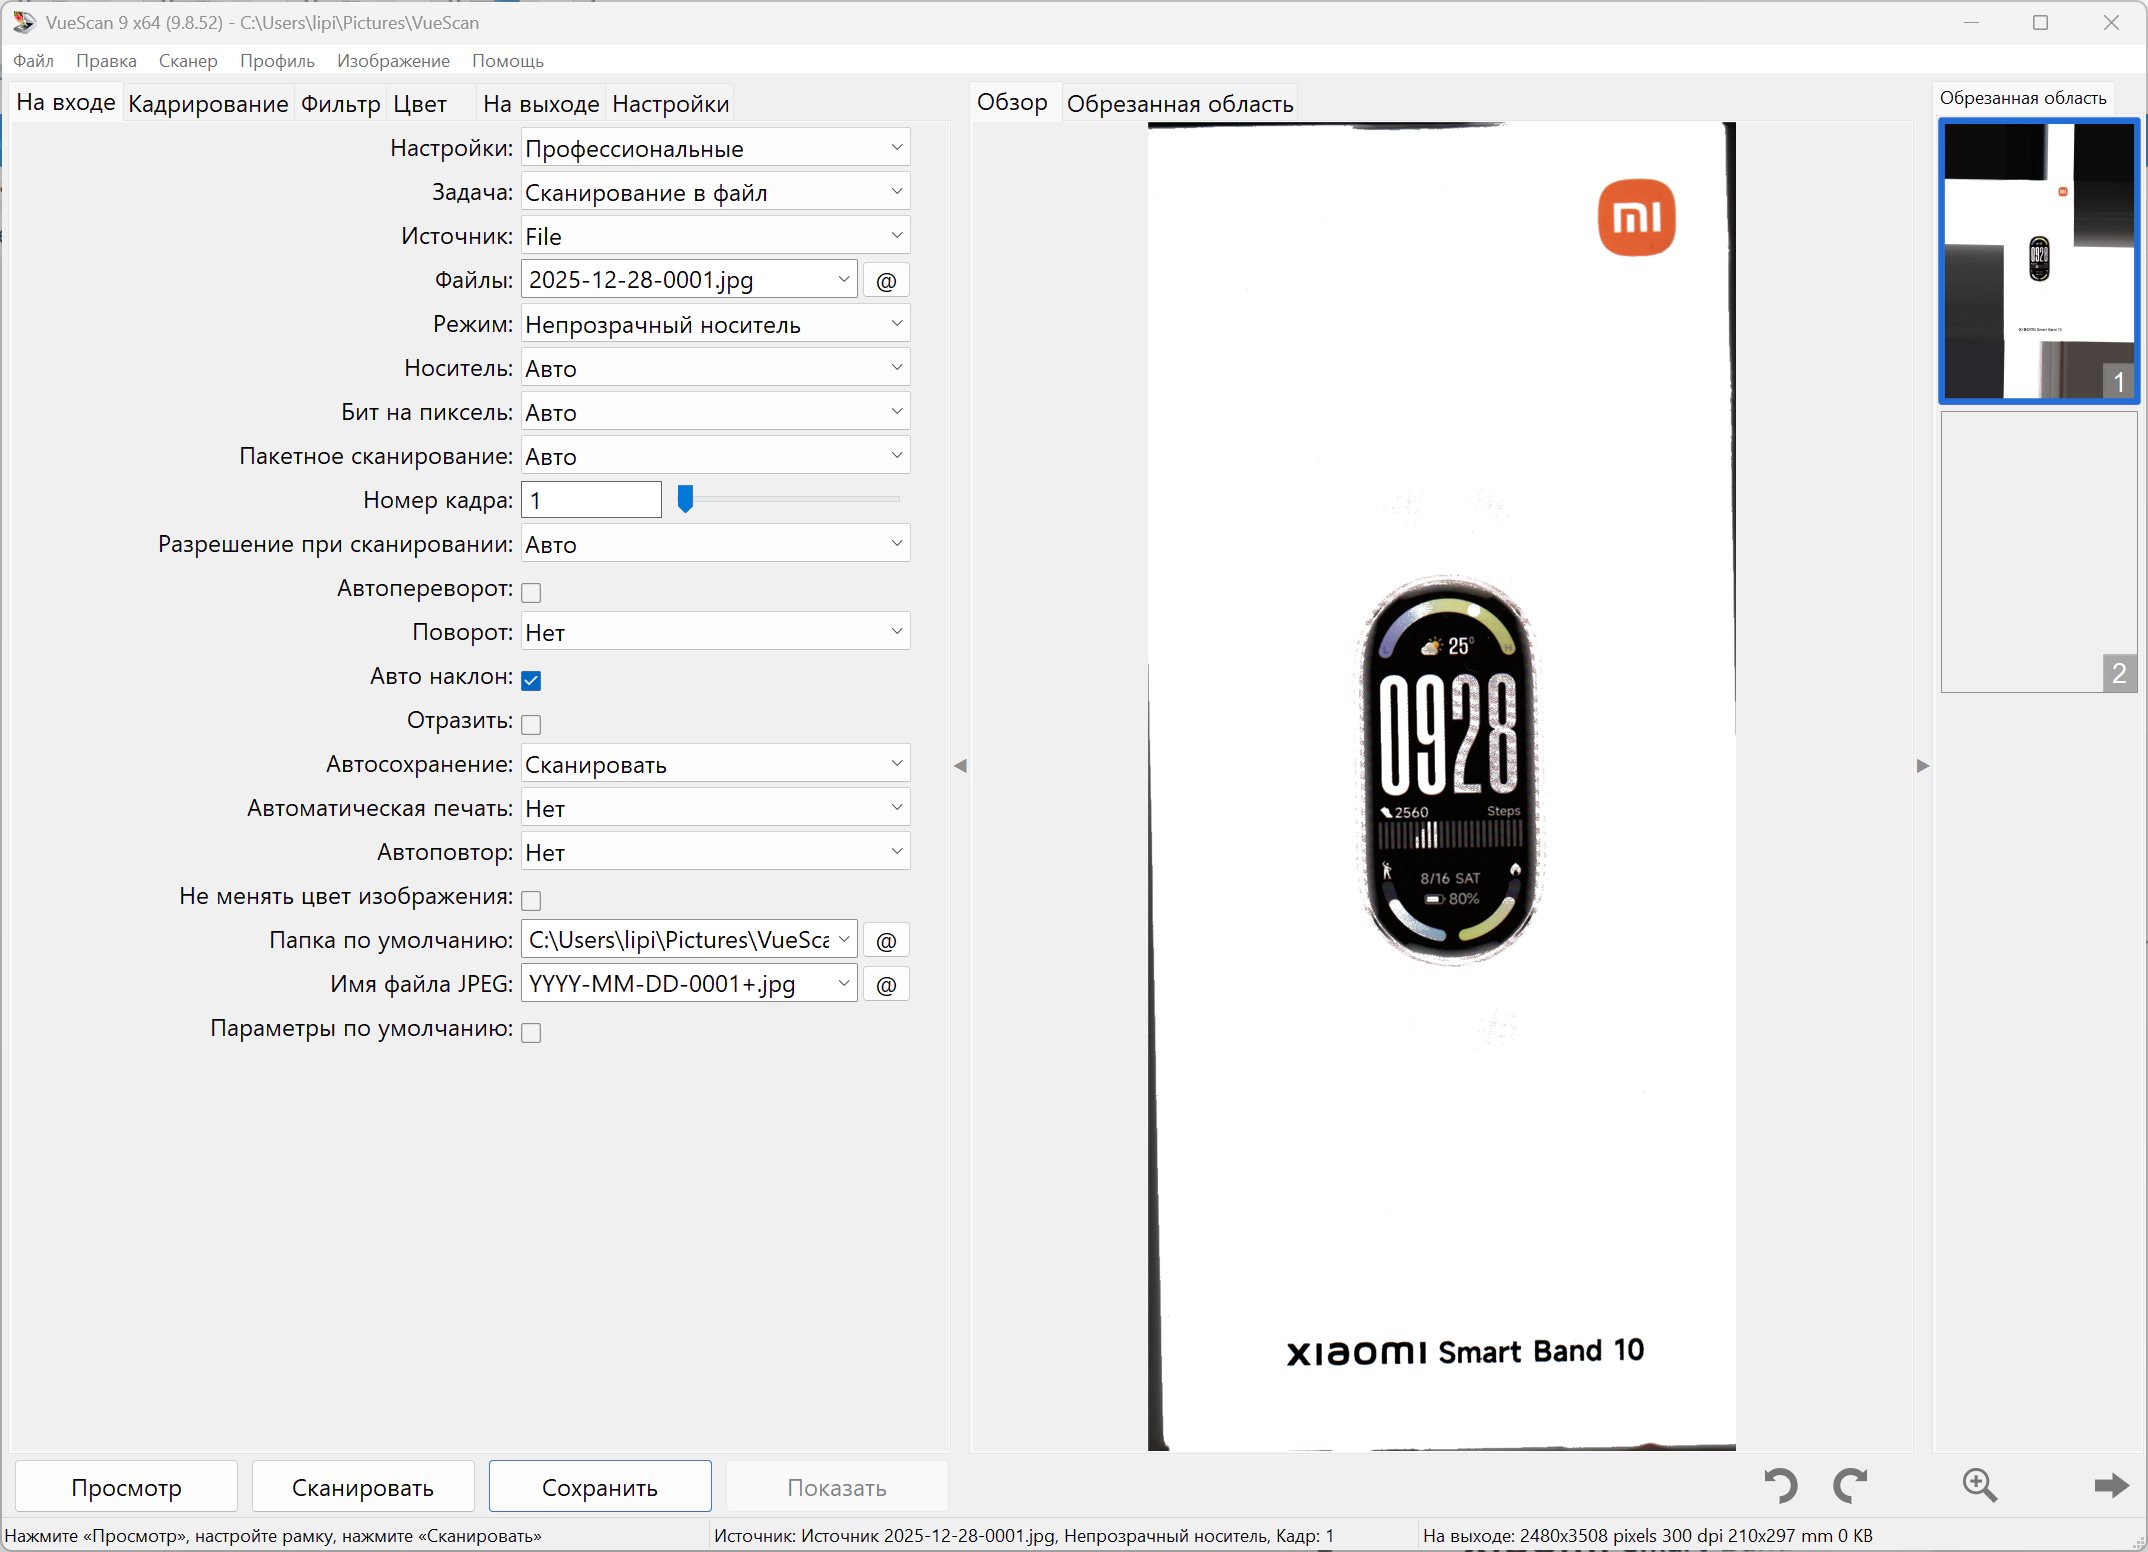Click the @ button next to Файлы
This screenshot has width=2148, height=1552.
[x=886, y=281]
